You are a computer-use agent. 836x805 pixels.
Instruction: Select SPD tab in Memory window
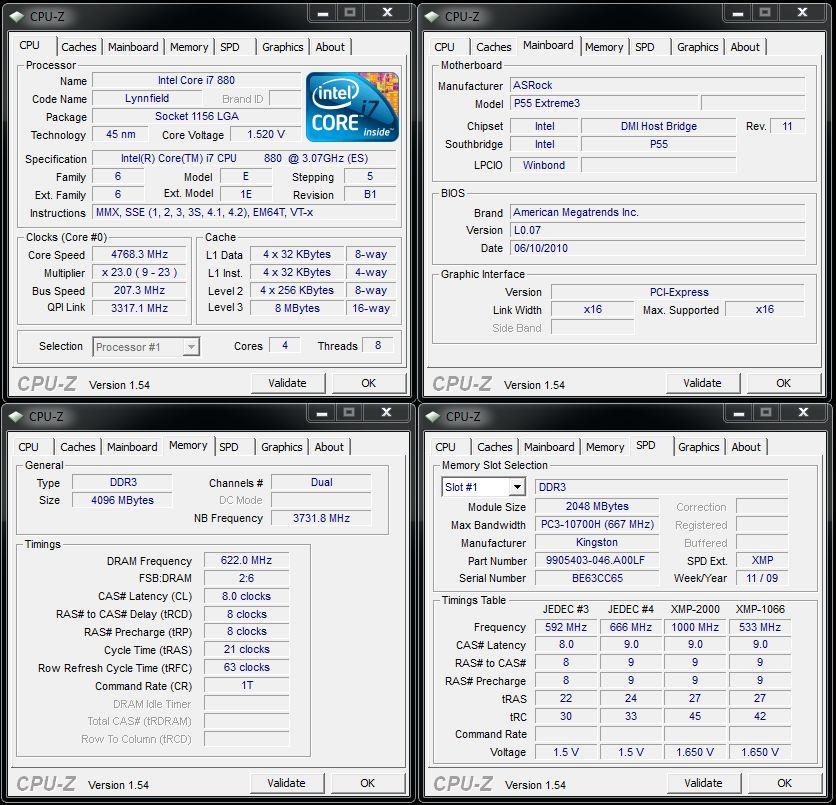click(x=229, y=447)
